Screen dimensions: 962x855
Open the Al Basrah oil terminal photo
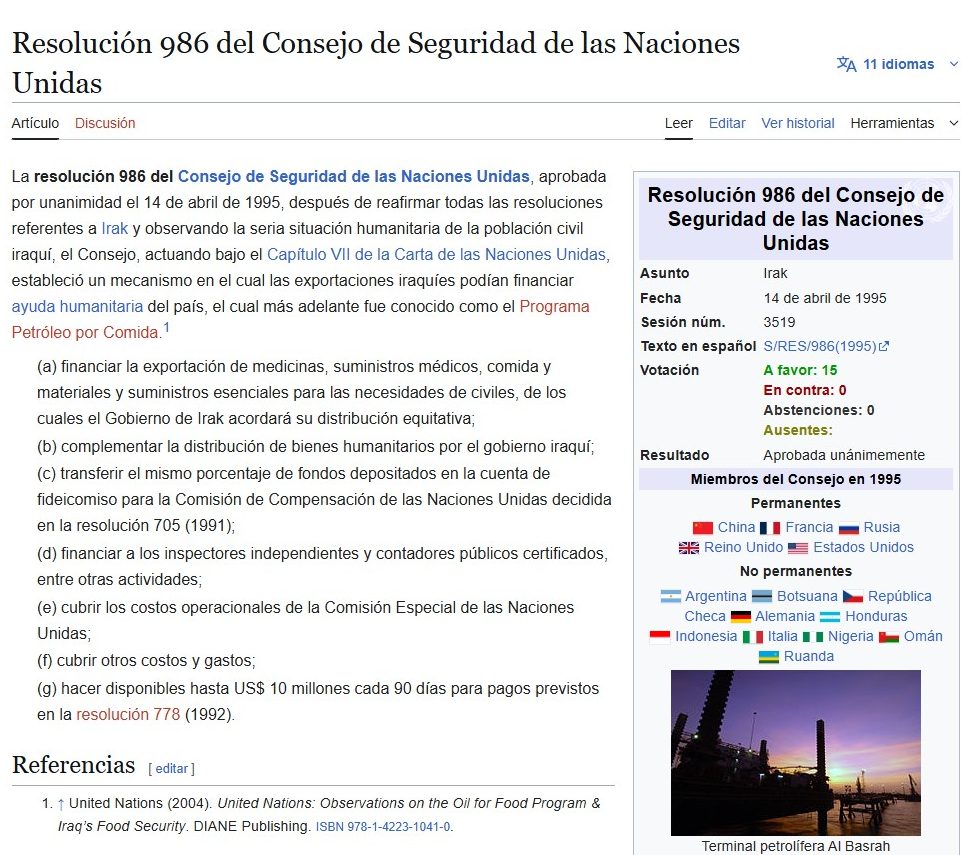[x=795, y=752]
